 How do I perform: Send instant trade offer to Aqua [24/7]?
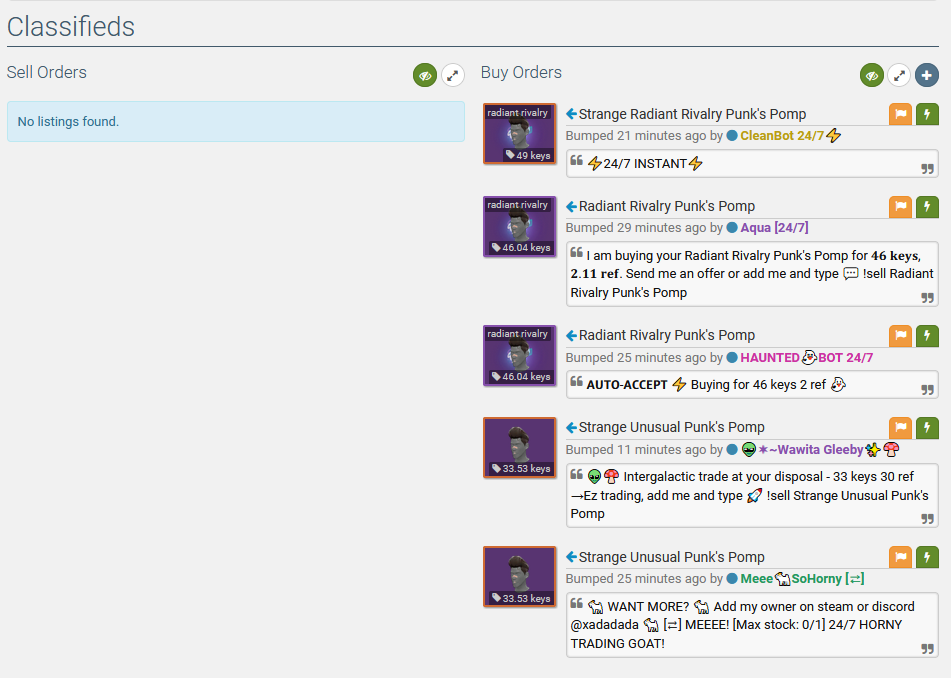tap(927, 207)
